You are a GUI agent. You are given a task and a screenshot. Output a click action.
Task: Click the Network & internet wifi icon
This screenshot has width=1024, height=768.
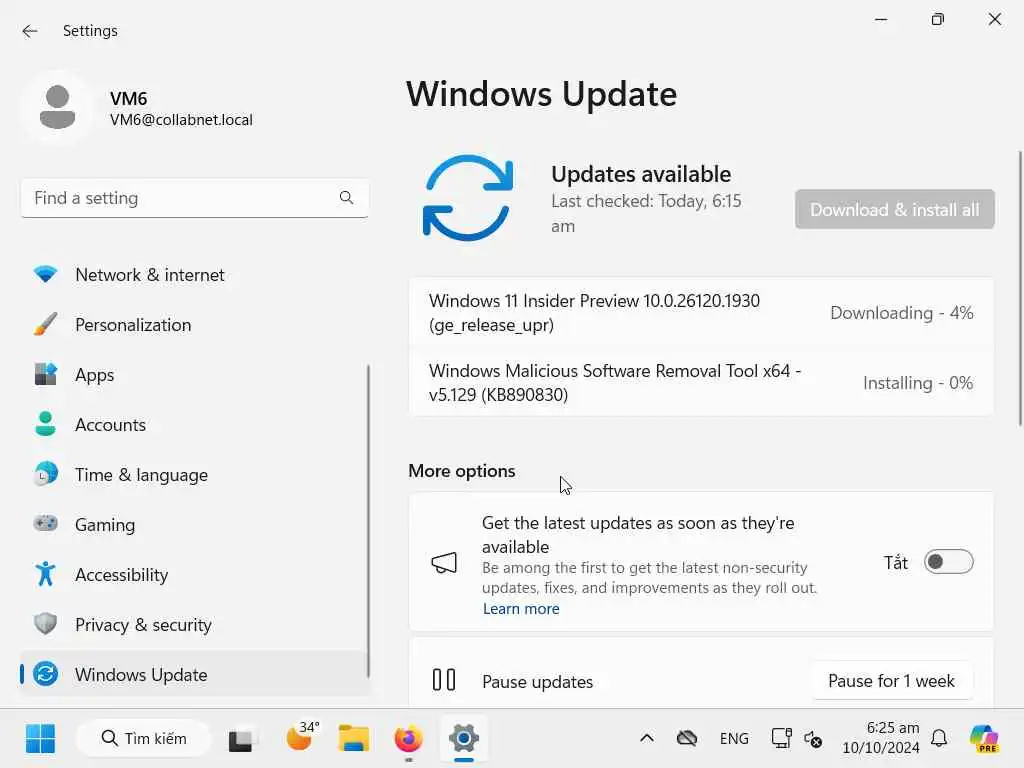(x=45, y=274)
